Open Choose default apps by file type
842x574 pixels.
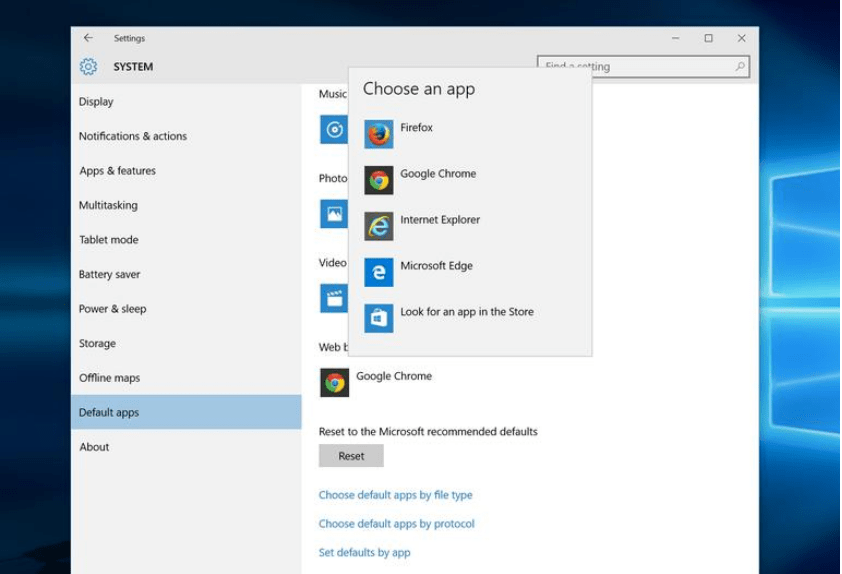point(395,495)
